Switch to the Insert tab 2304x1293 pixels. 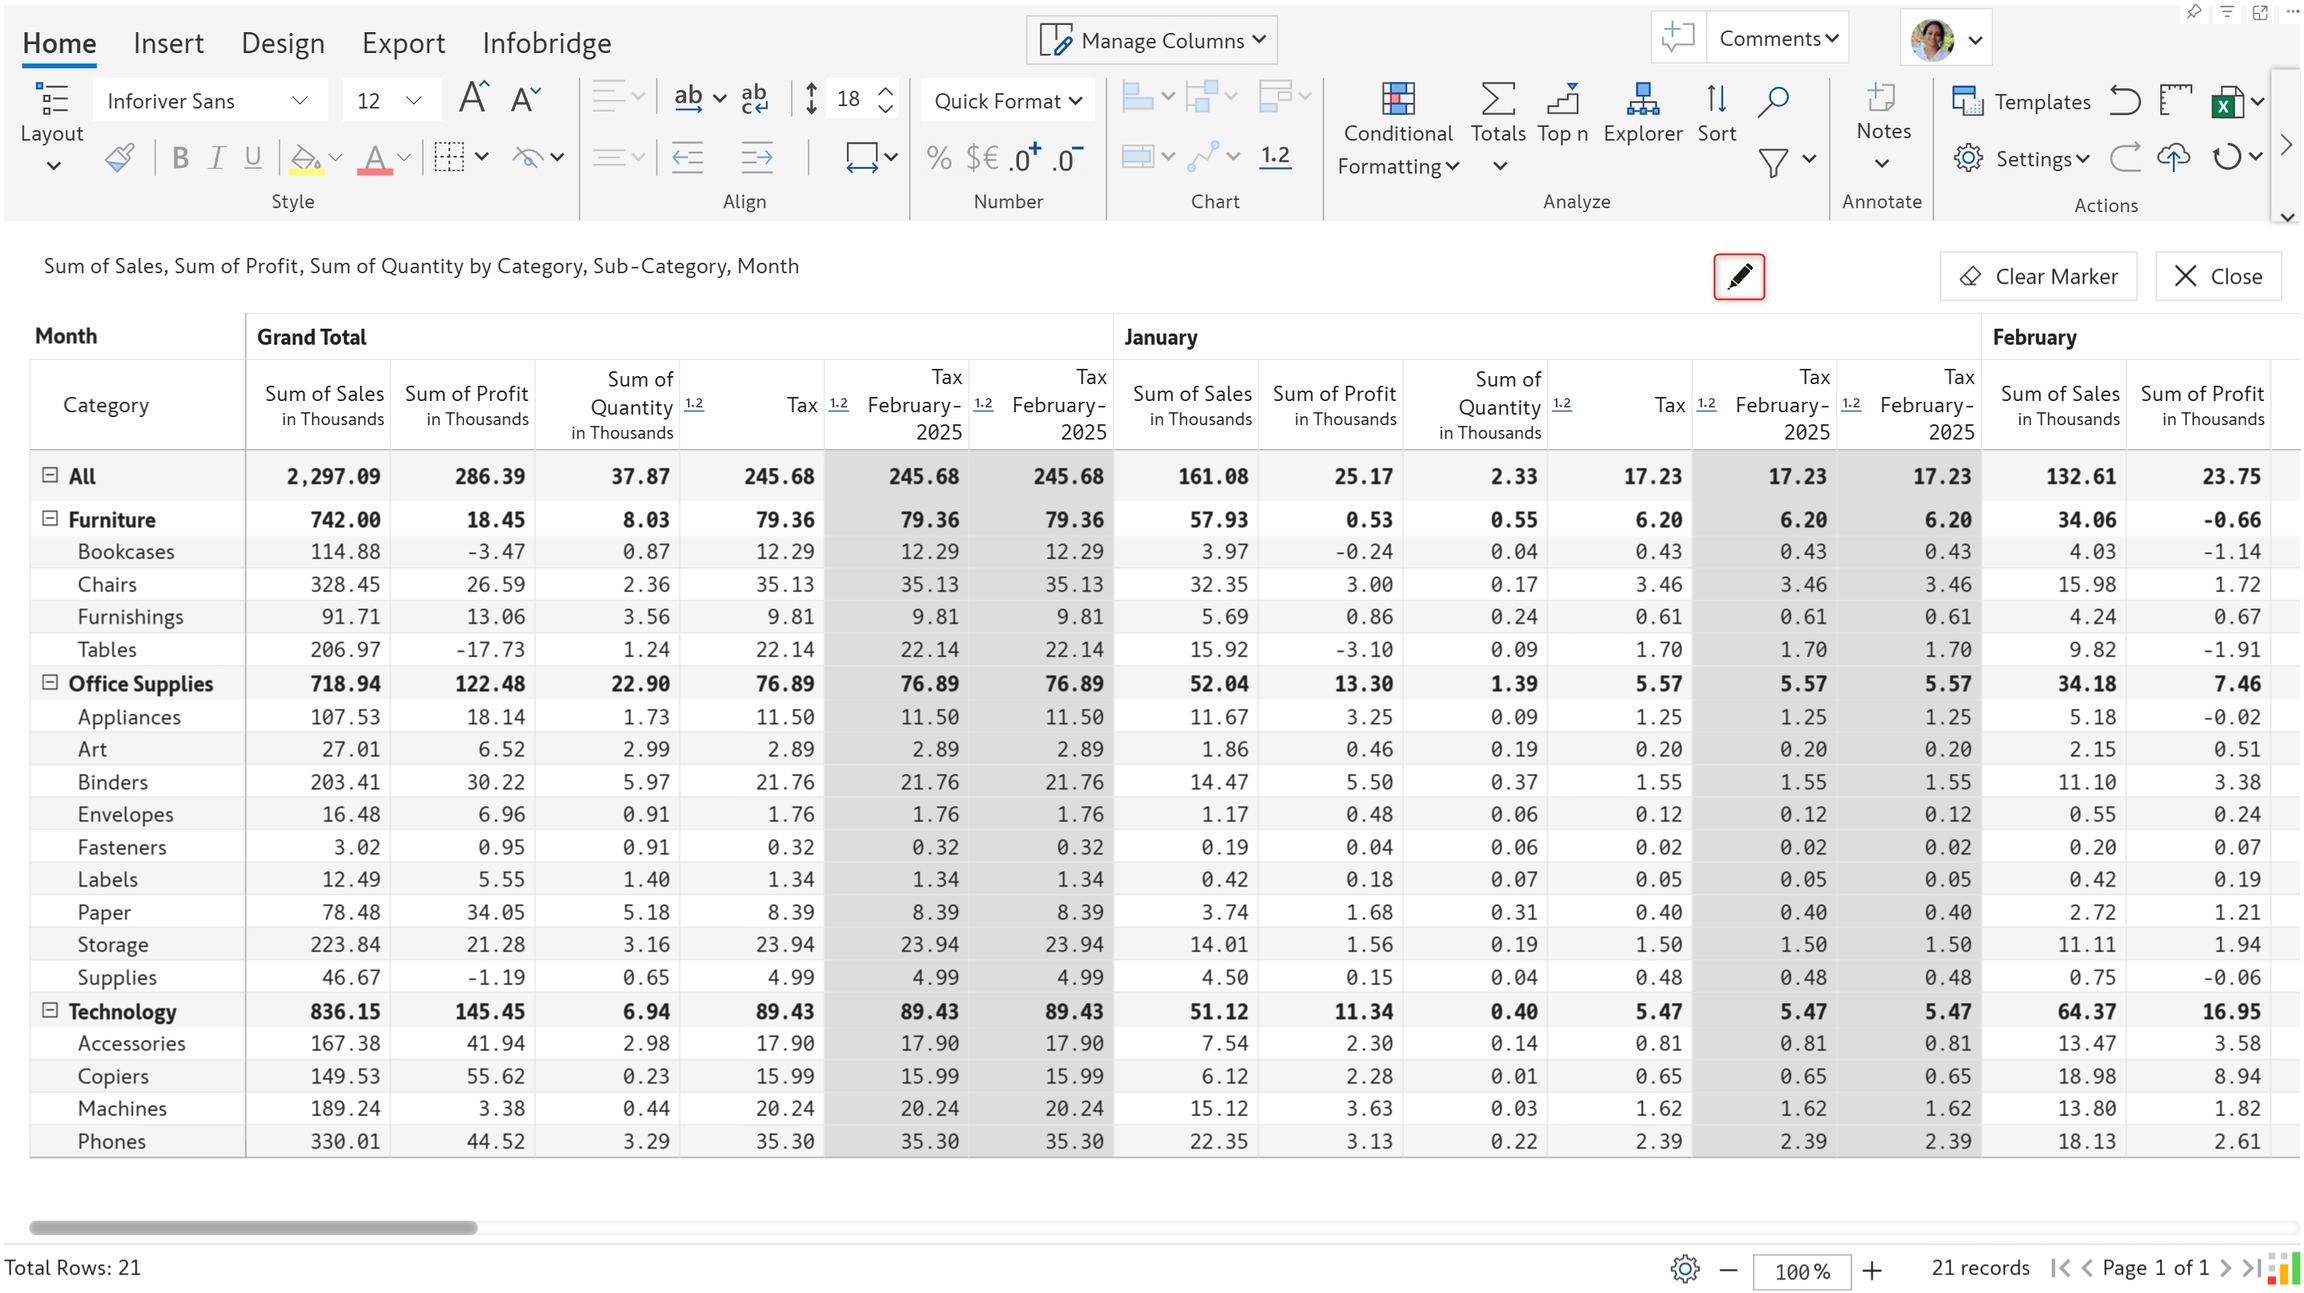coord(168,43)
